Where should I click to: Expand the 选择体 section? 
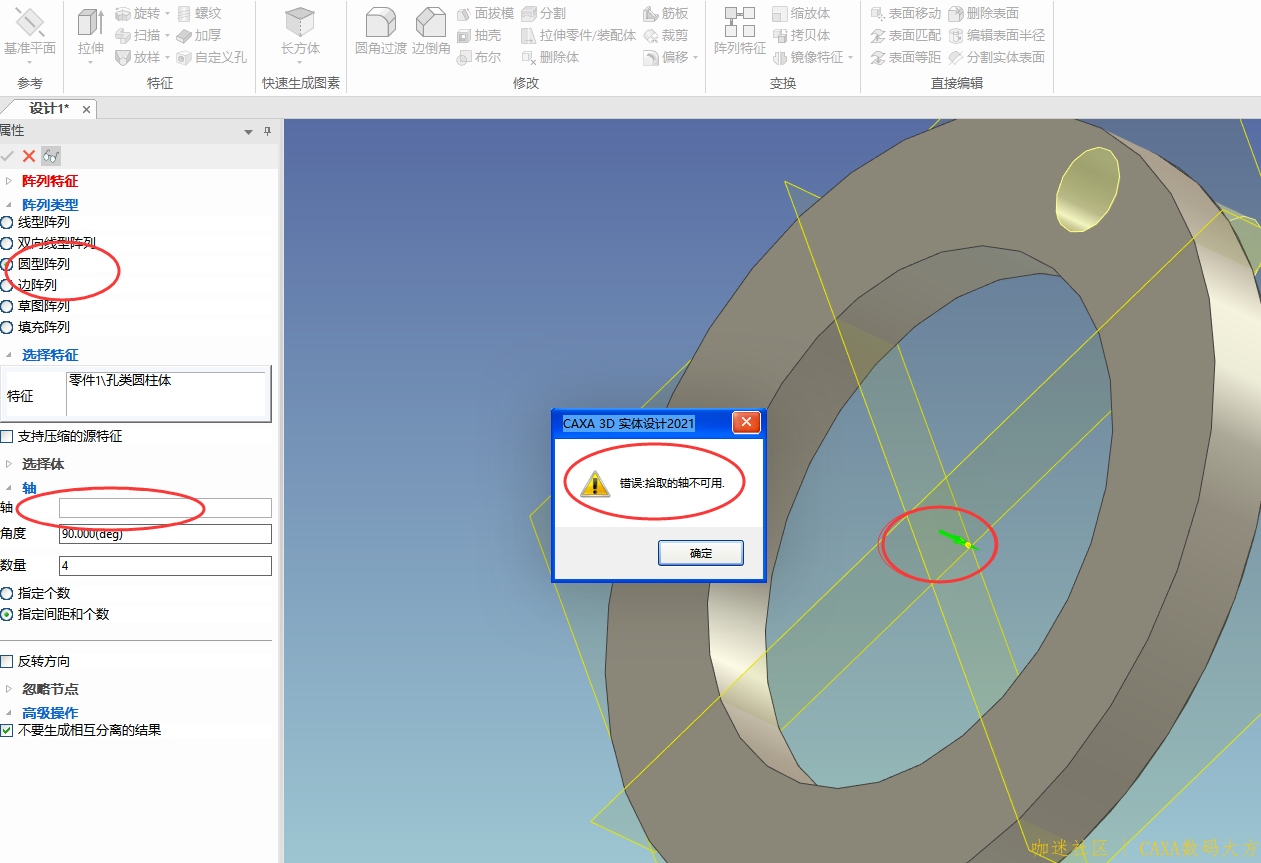[10, 464]
